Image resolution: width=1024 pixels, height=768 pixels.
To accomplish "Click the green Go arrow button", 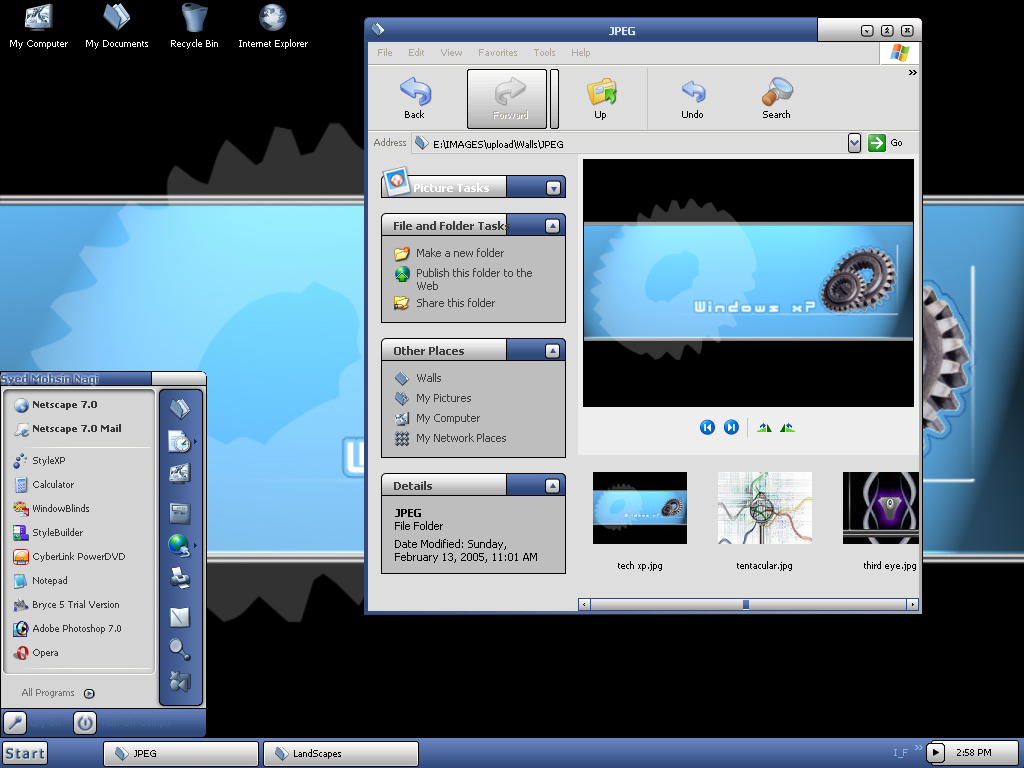I will (x=876, y=143).
